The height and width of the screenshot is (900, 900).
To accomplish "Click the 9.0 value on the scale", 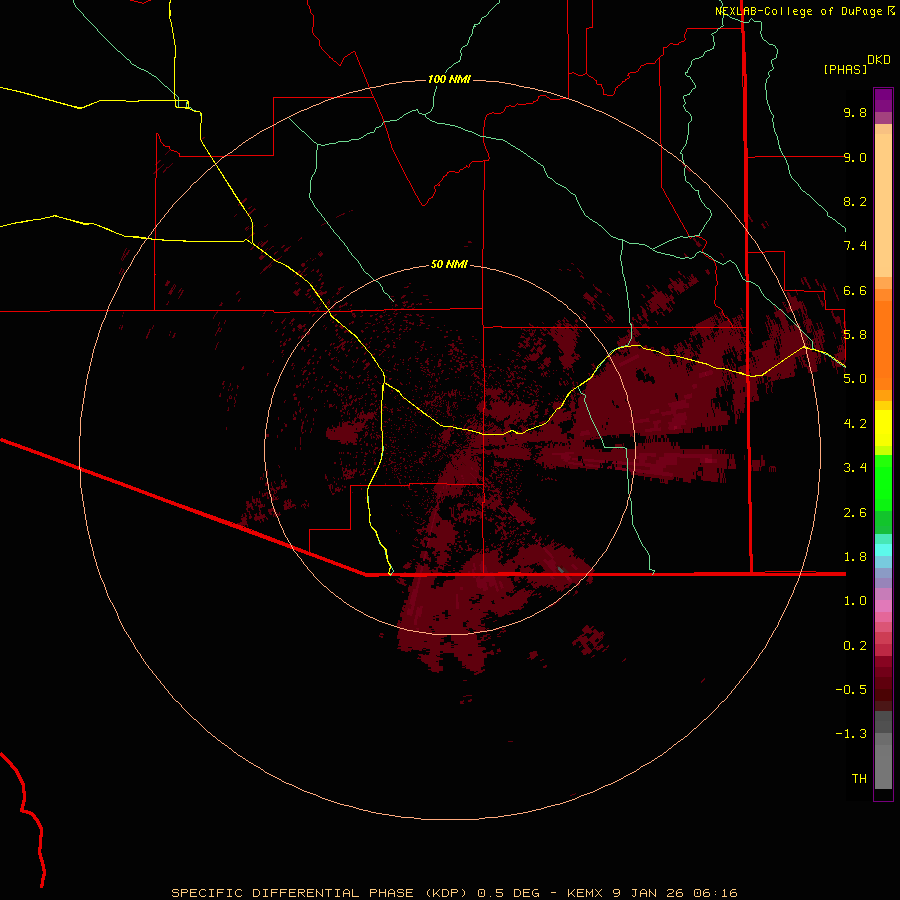I will (x=855, y=157).
